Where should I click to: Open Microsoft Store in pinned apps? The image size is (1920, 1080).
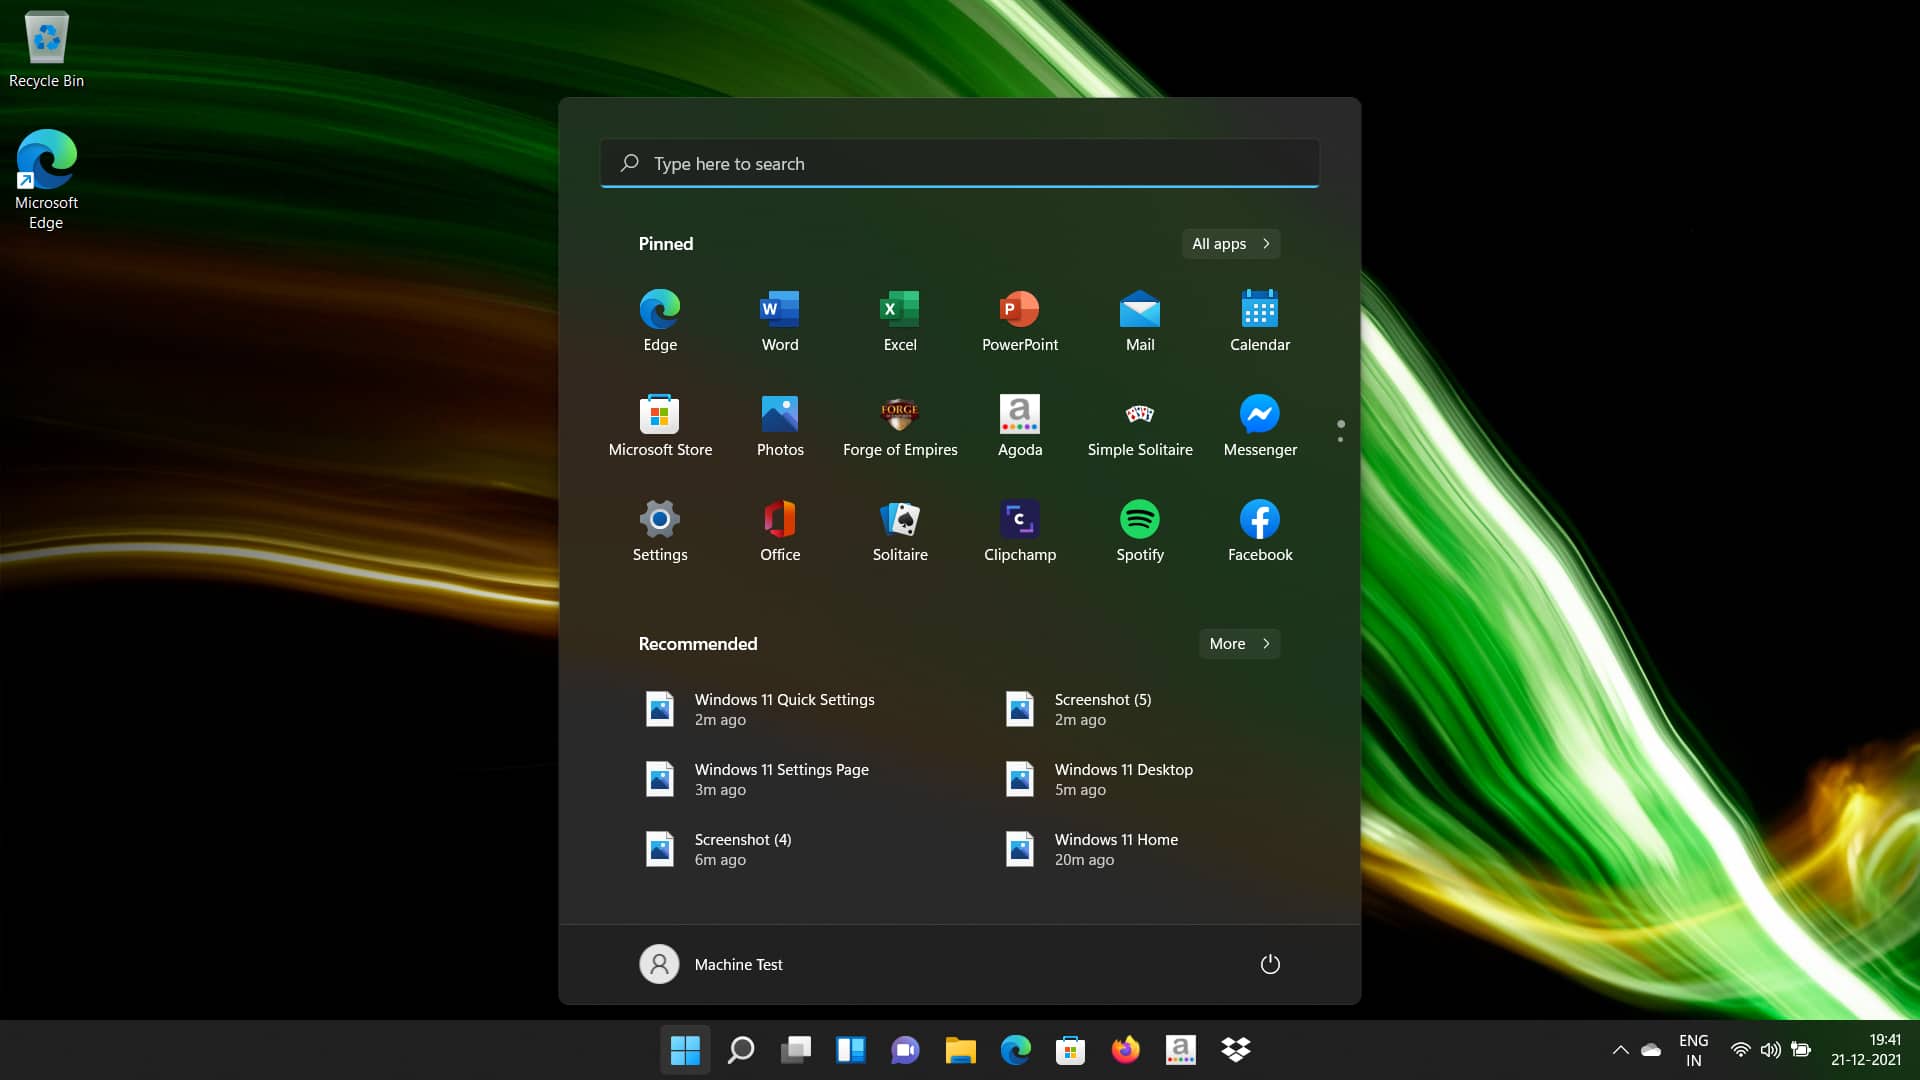point(660,426)
